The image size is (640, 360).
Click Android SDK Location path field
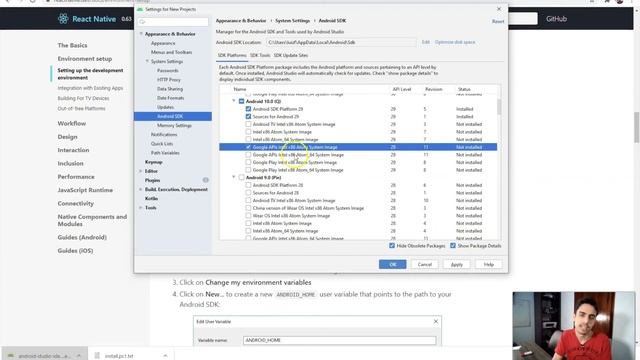[x=341, y=42]
